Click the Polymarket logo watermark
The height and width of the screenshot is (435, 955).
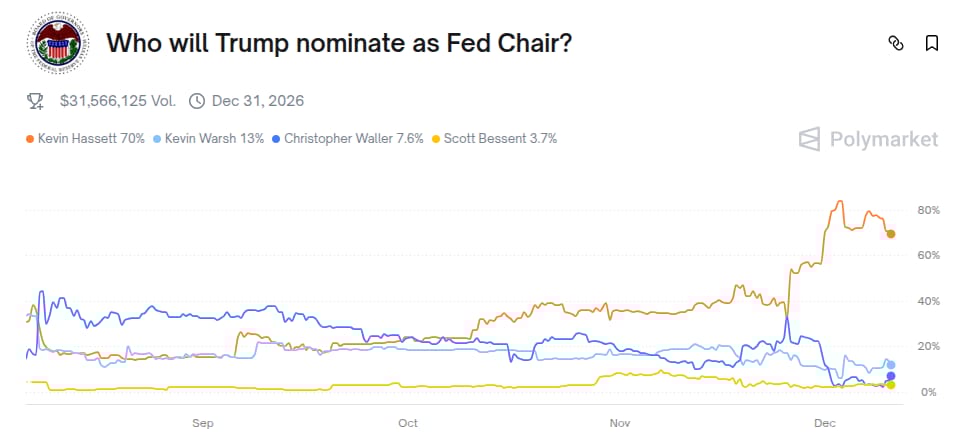pos(868,139)
